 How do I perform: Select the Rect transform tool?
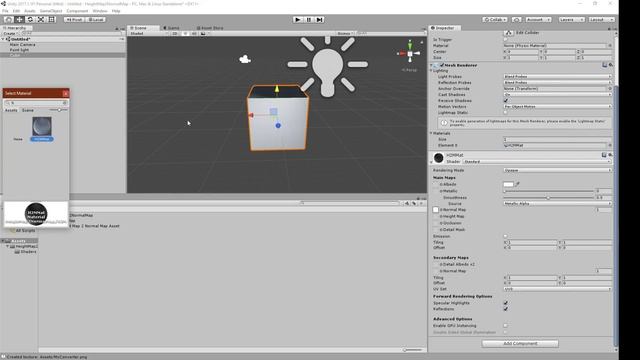[x=52, y=20]
